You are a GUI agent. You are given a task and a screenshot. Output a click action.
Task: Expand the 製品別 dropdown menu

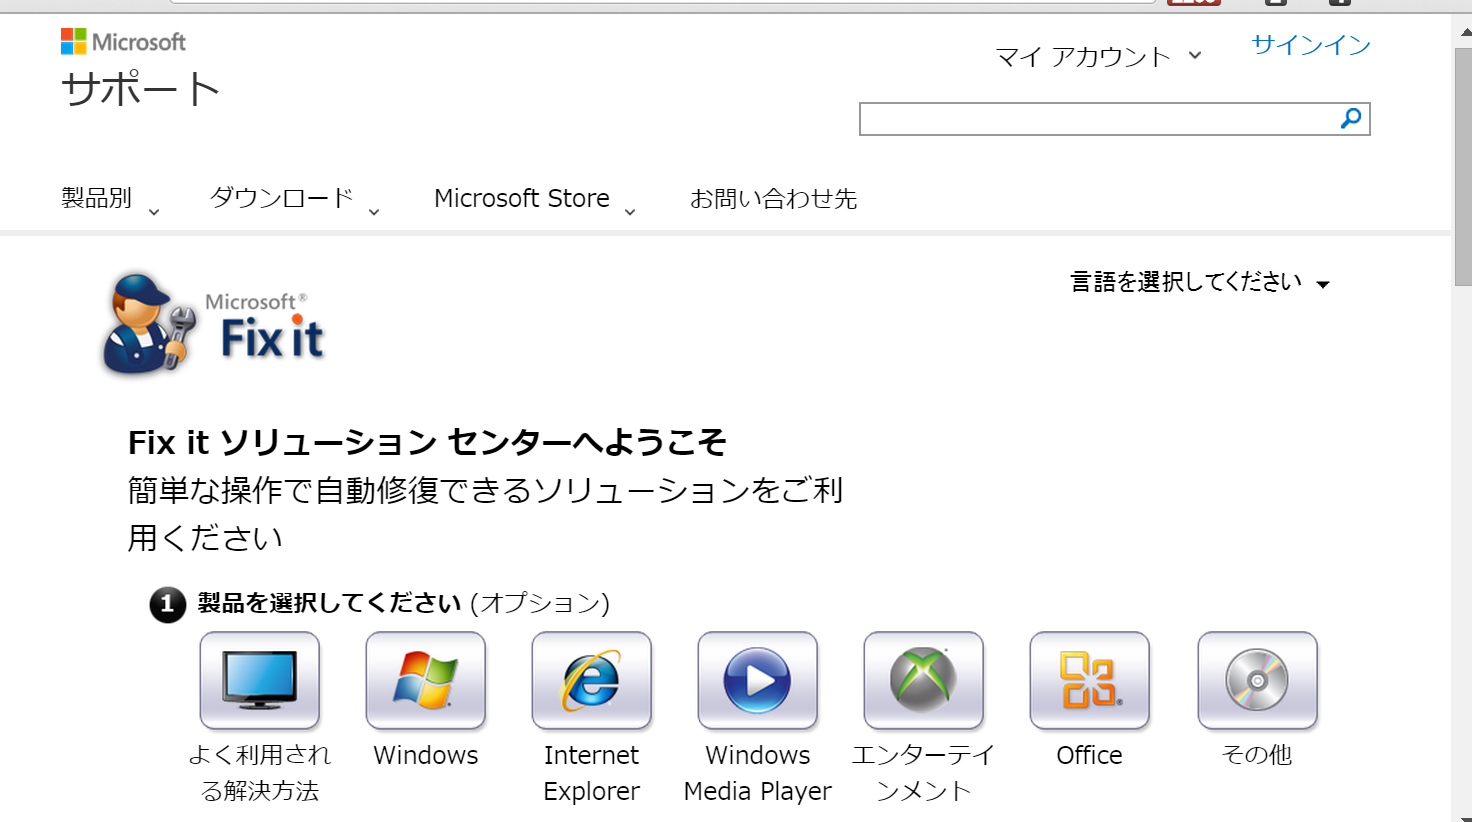(x=110, y=199)
